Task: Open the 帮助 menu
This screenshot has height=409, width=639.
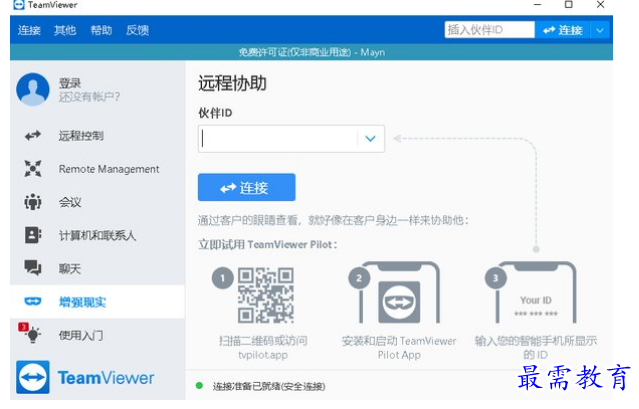Action: tap(101, 30)
